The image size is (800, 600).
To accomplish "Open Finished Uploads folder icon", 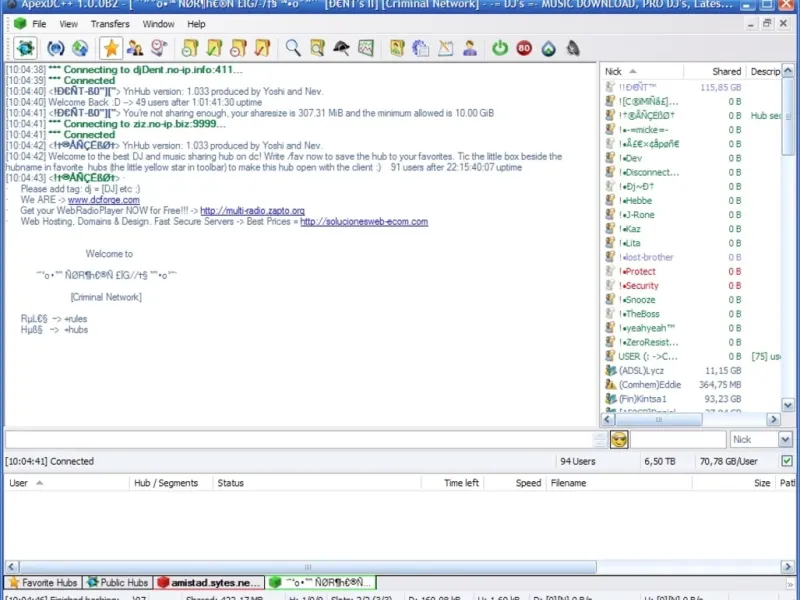I will pos(263,48).
